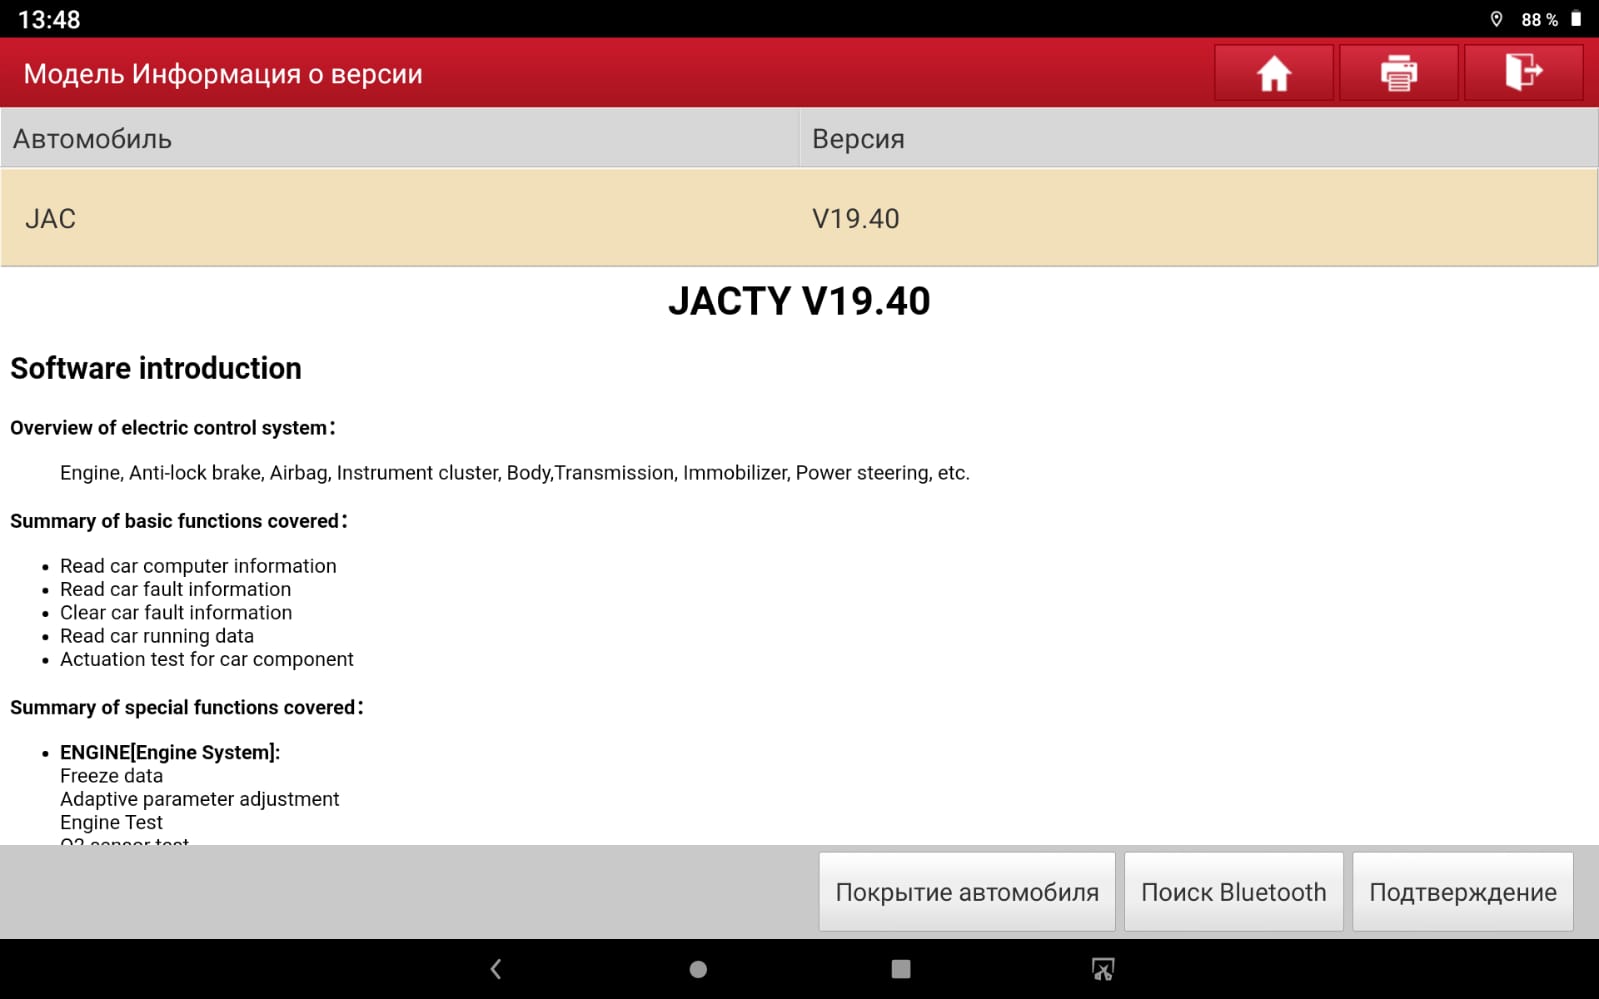Screen dimensions: 1599x999
Task: Confirm with Подтверждение button
Action: (1462, 892)
